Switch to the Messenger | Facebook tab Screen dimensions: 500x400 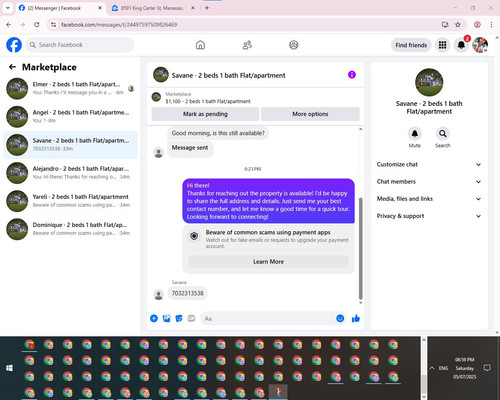[x=60, y=8]
